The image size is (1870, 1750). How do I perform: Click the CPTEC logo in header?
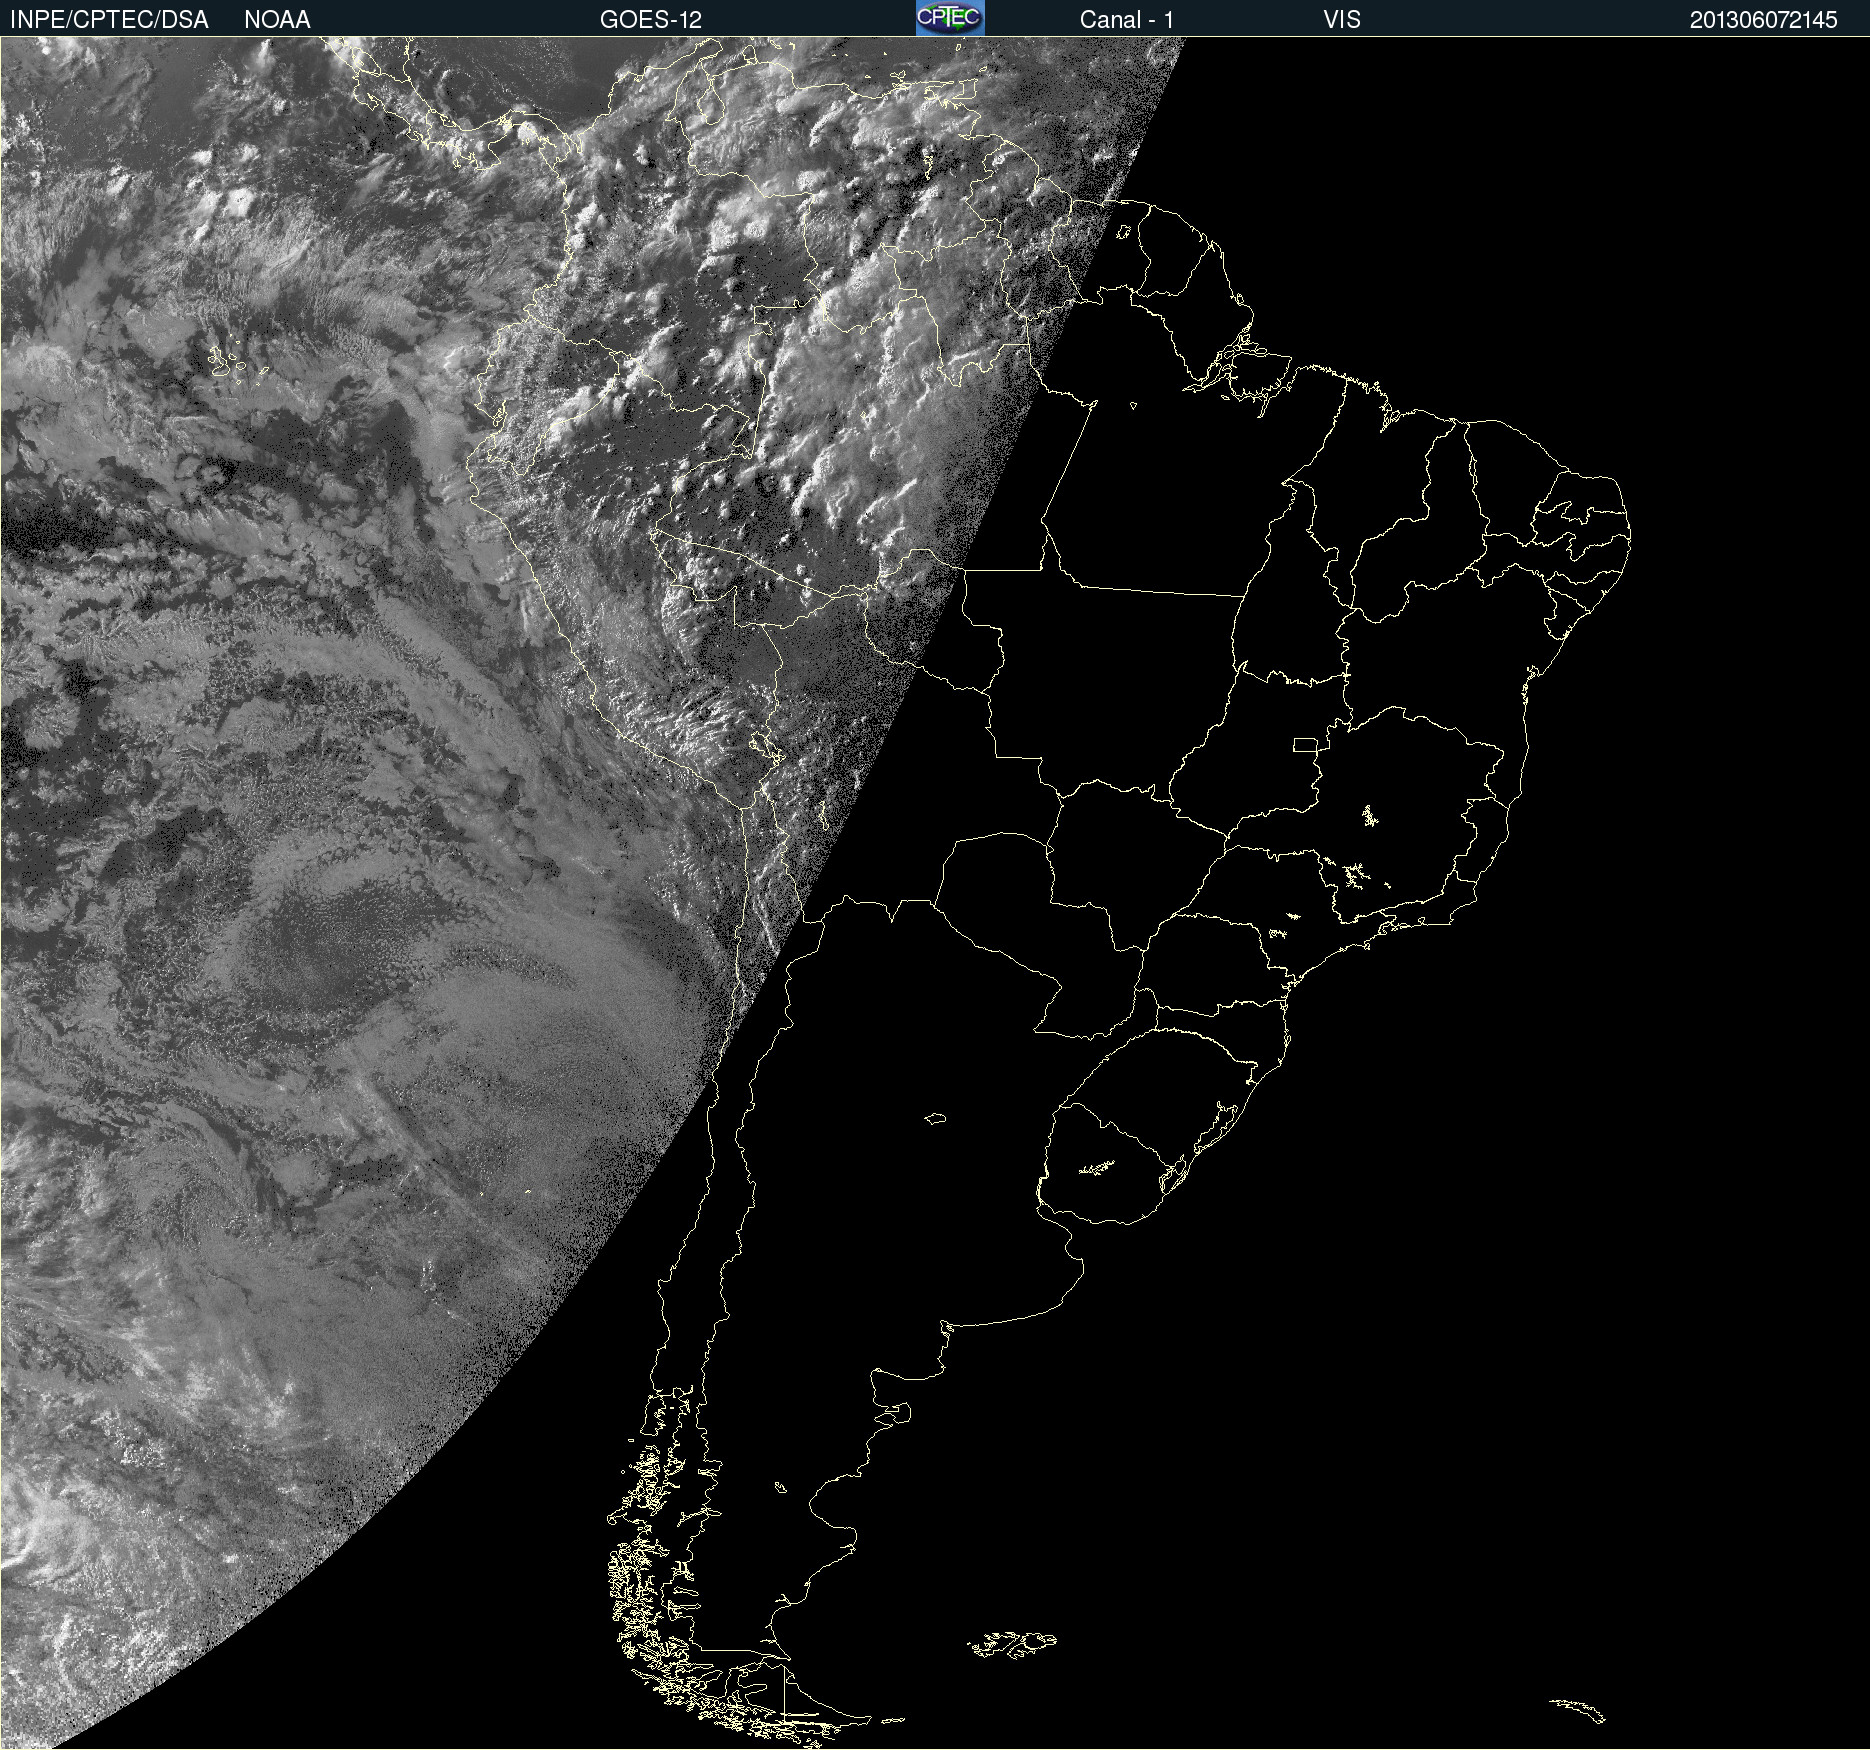pyautogui.click(x=950, y=18)
